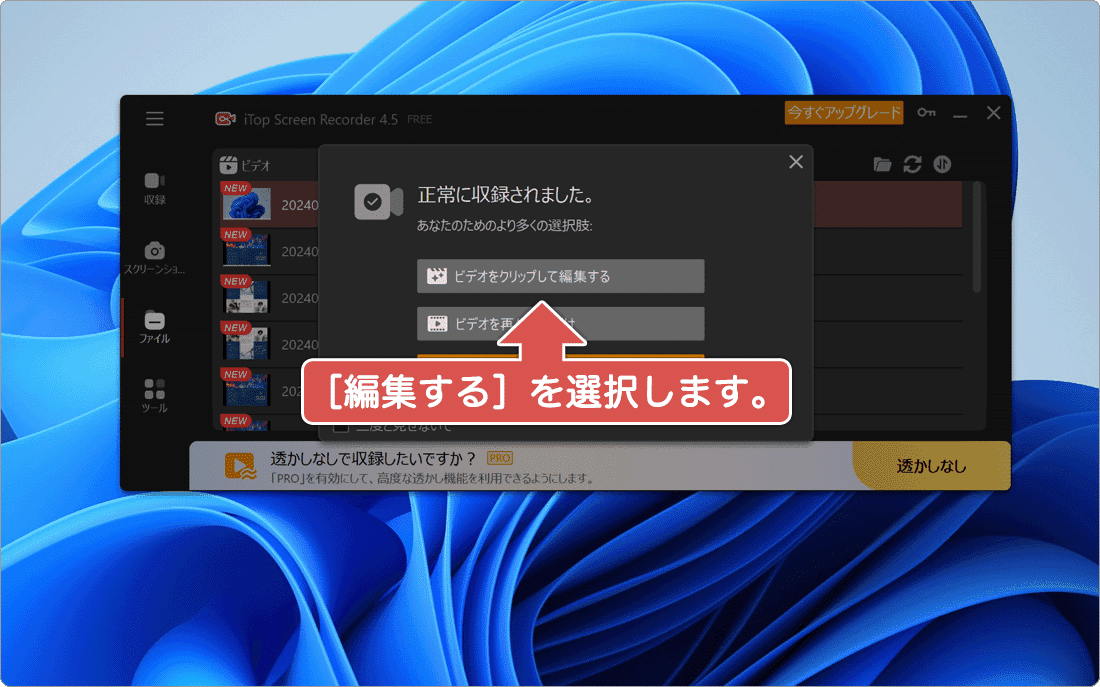
Task: Click the 透かしなし watermark-free button
Action: click(x=931, y=466)
